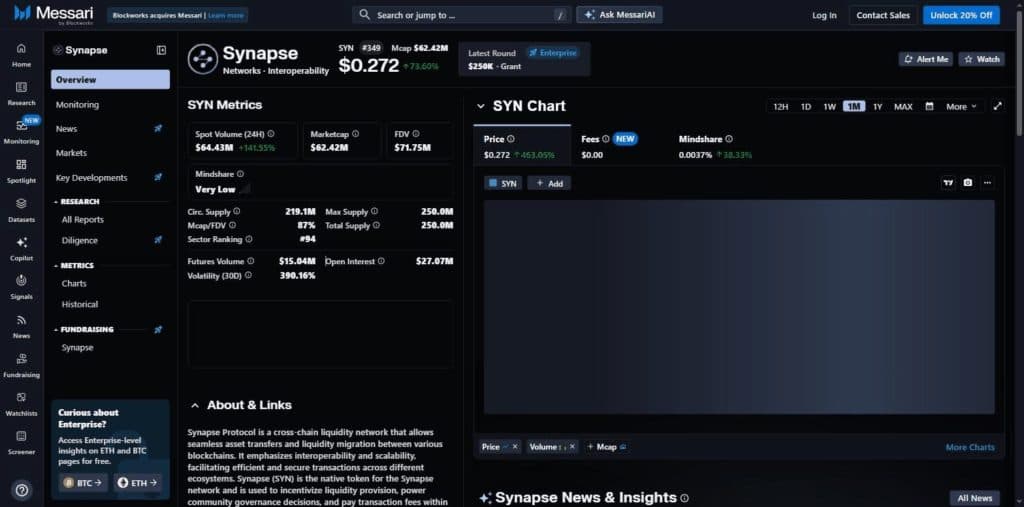Image resolution: width=1024 pixels, height=507 pixels.
Task: Collapse the About & Links section
Action: (x=195, y=406)
